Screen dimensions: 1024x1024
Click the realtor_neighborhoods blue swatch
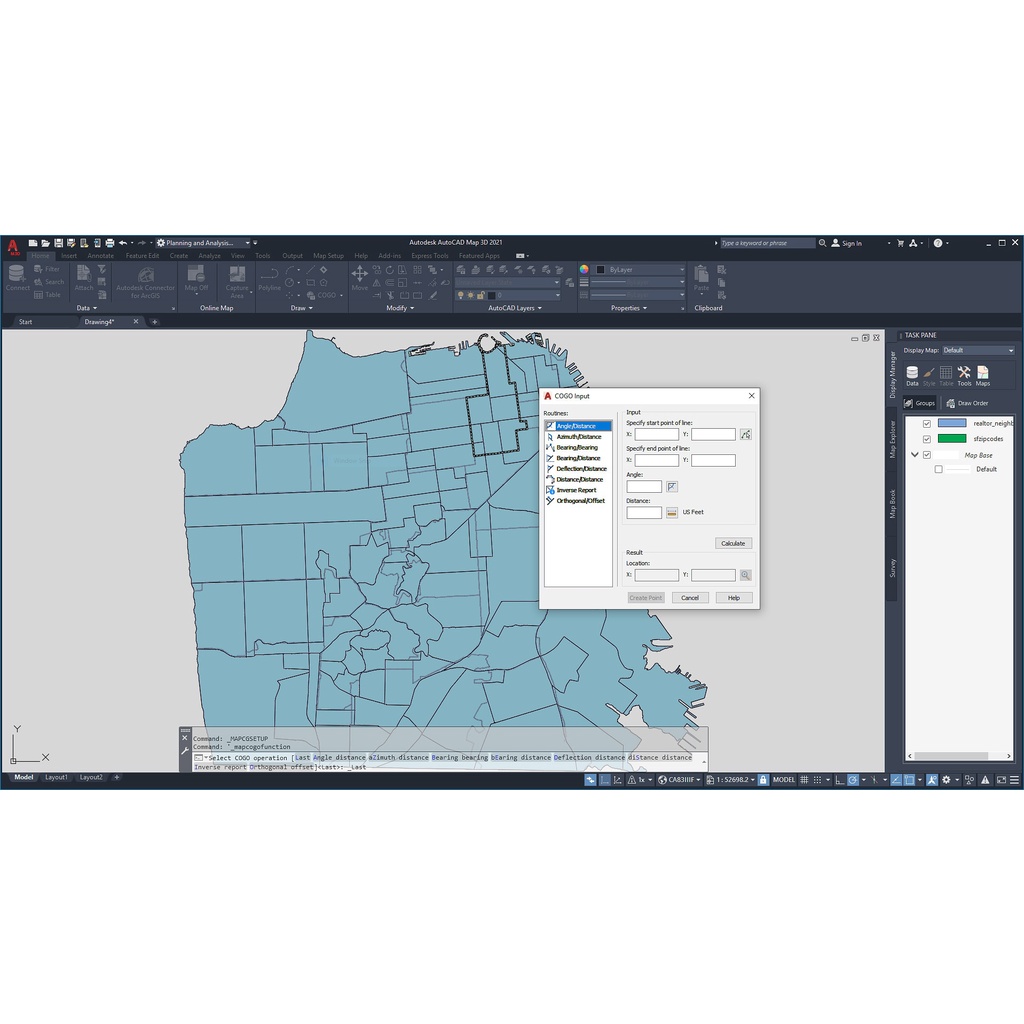point(952,423)
